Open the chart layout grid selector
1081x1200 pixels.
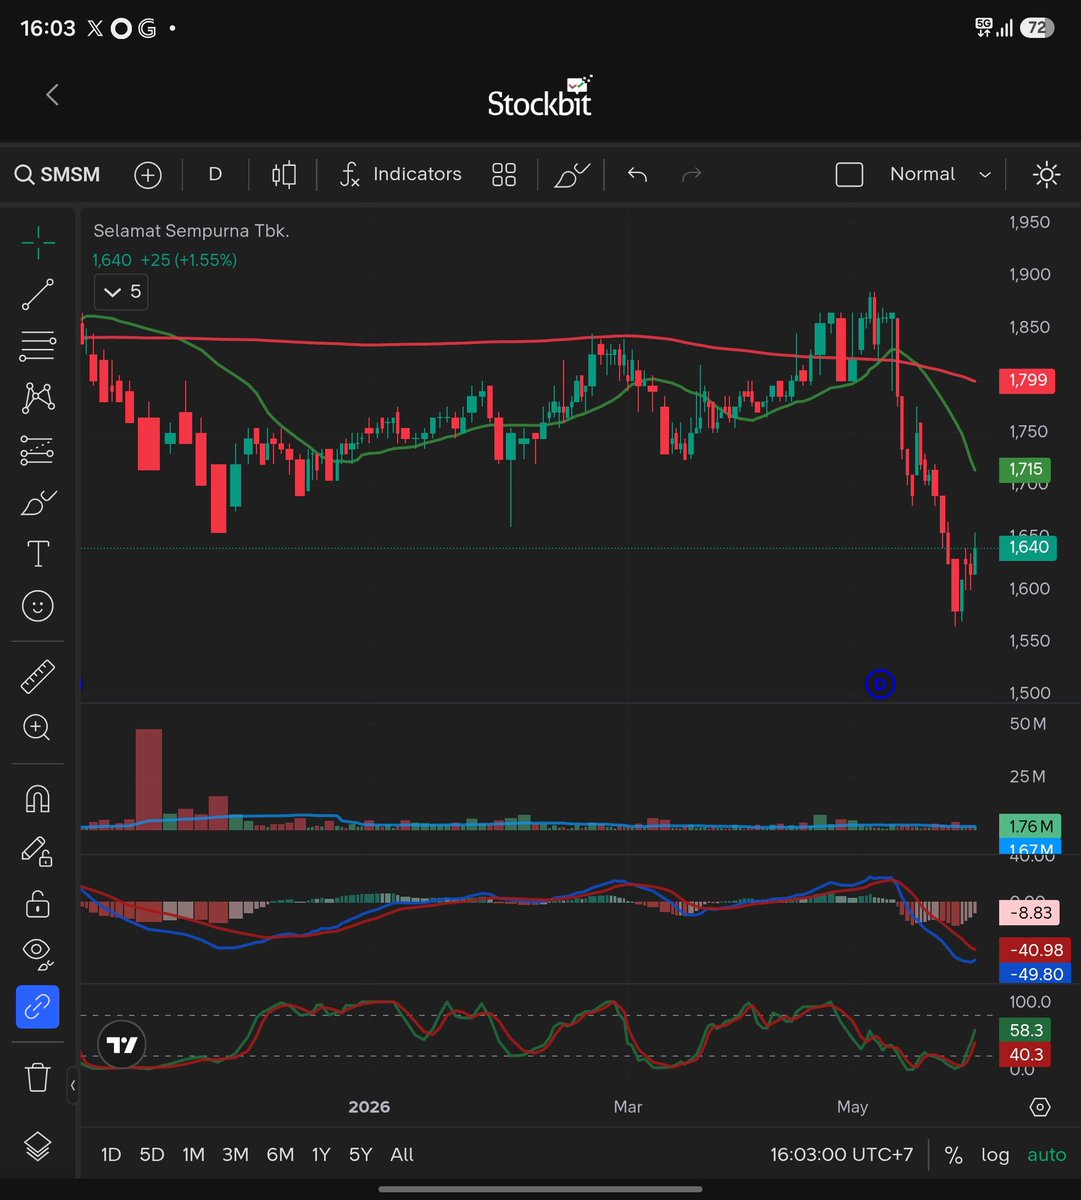(x=504, y=175)
